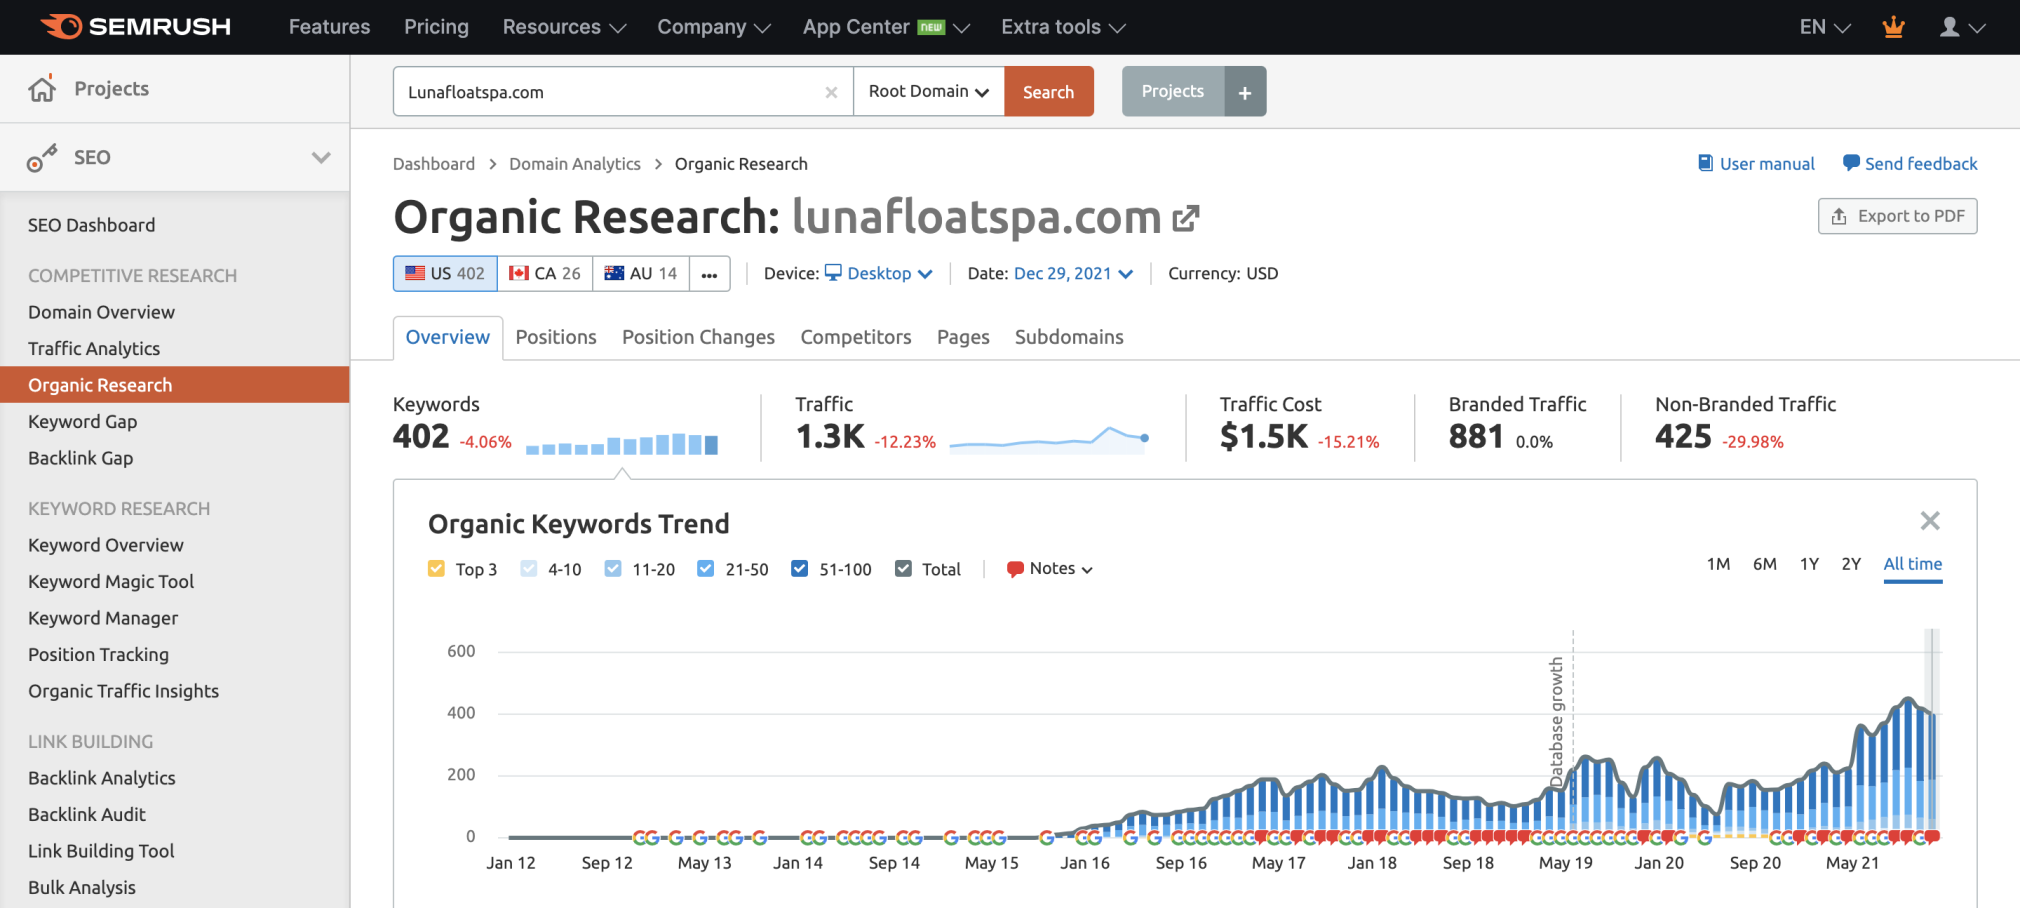2020x908 pixels.
Task: Open lunafloatspa.com in external link icon
Action: coord(1186,217)
